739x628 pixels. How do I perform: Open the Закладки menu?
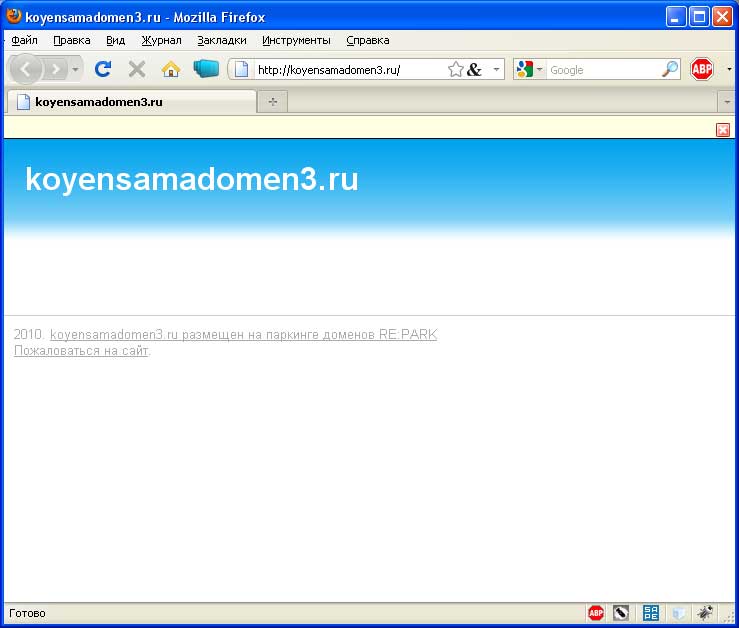click(x=222, y=41)
